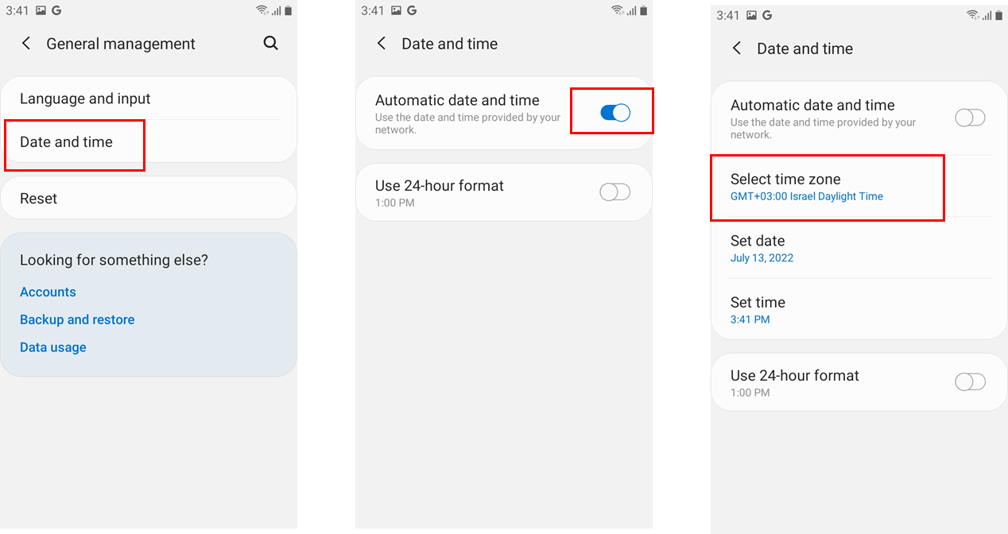Toggle 24-hour format in middle screen
Image resolution: width=1008 pixels, height=534 pixels.
pyautogui.click(x=615, y=192)
